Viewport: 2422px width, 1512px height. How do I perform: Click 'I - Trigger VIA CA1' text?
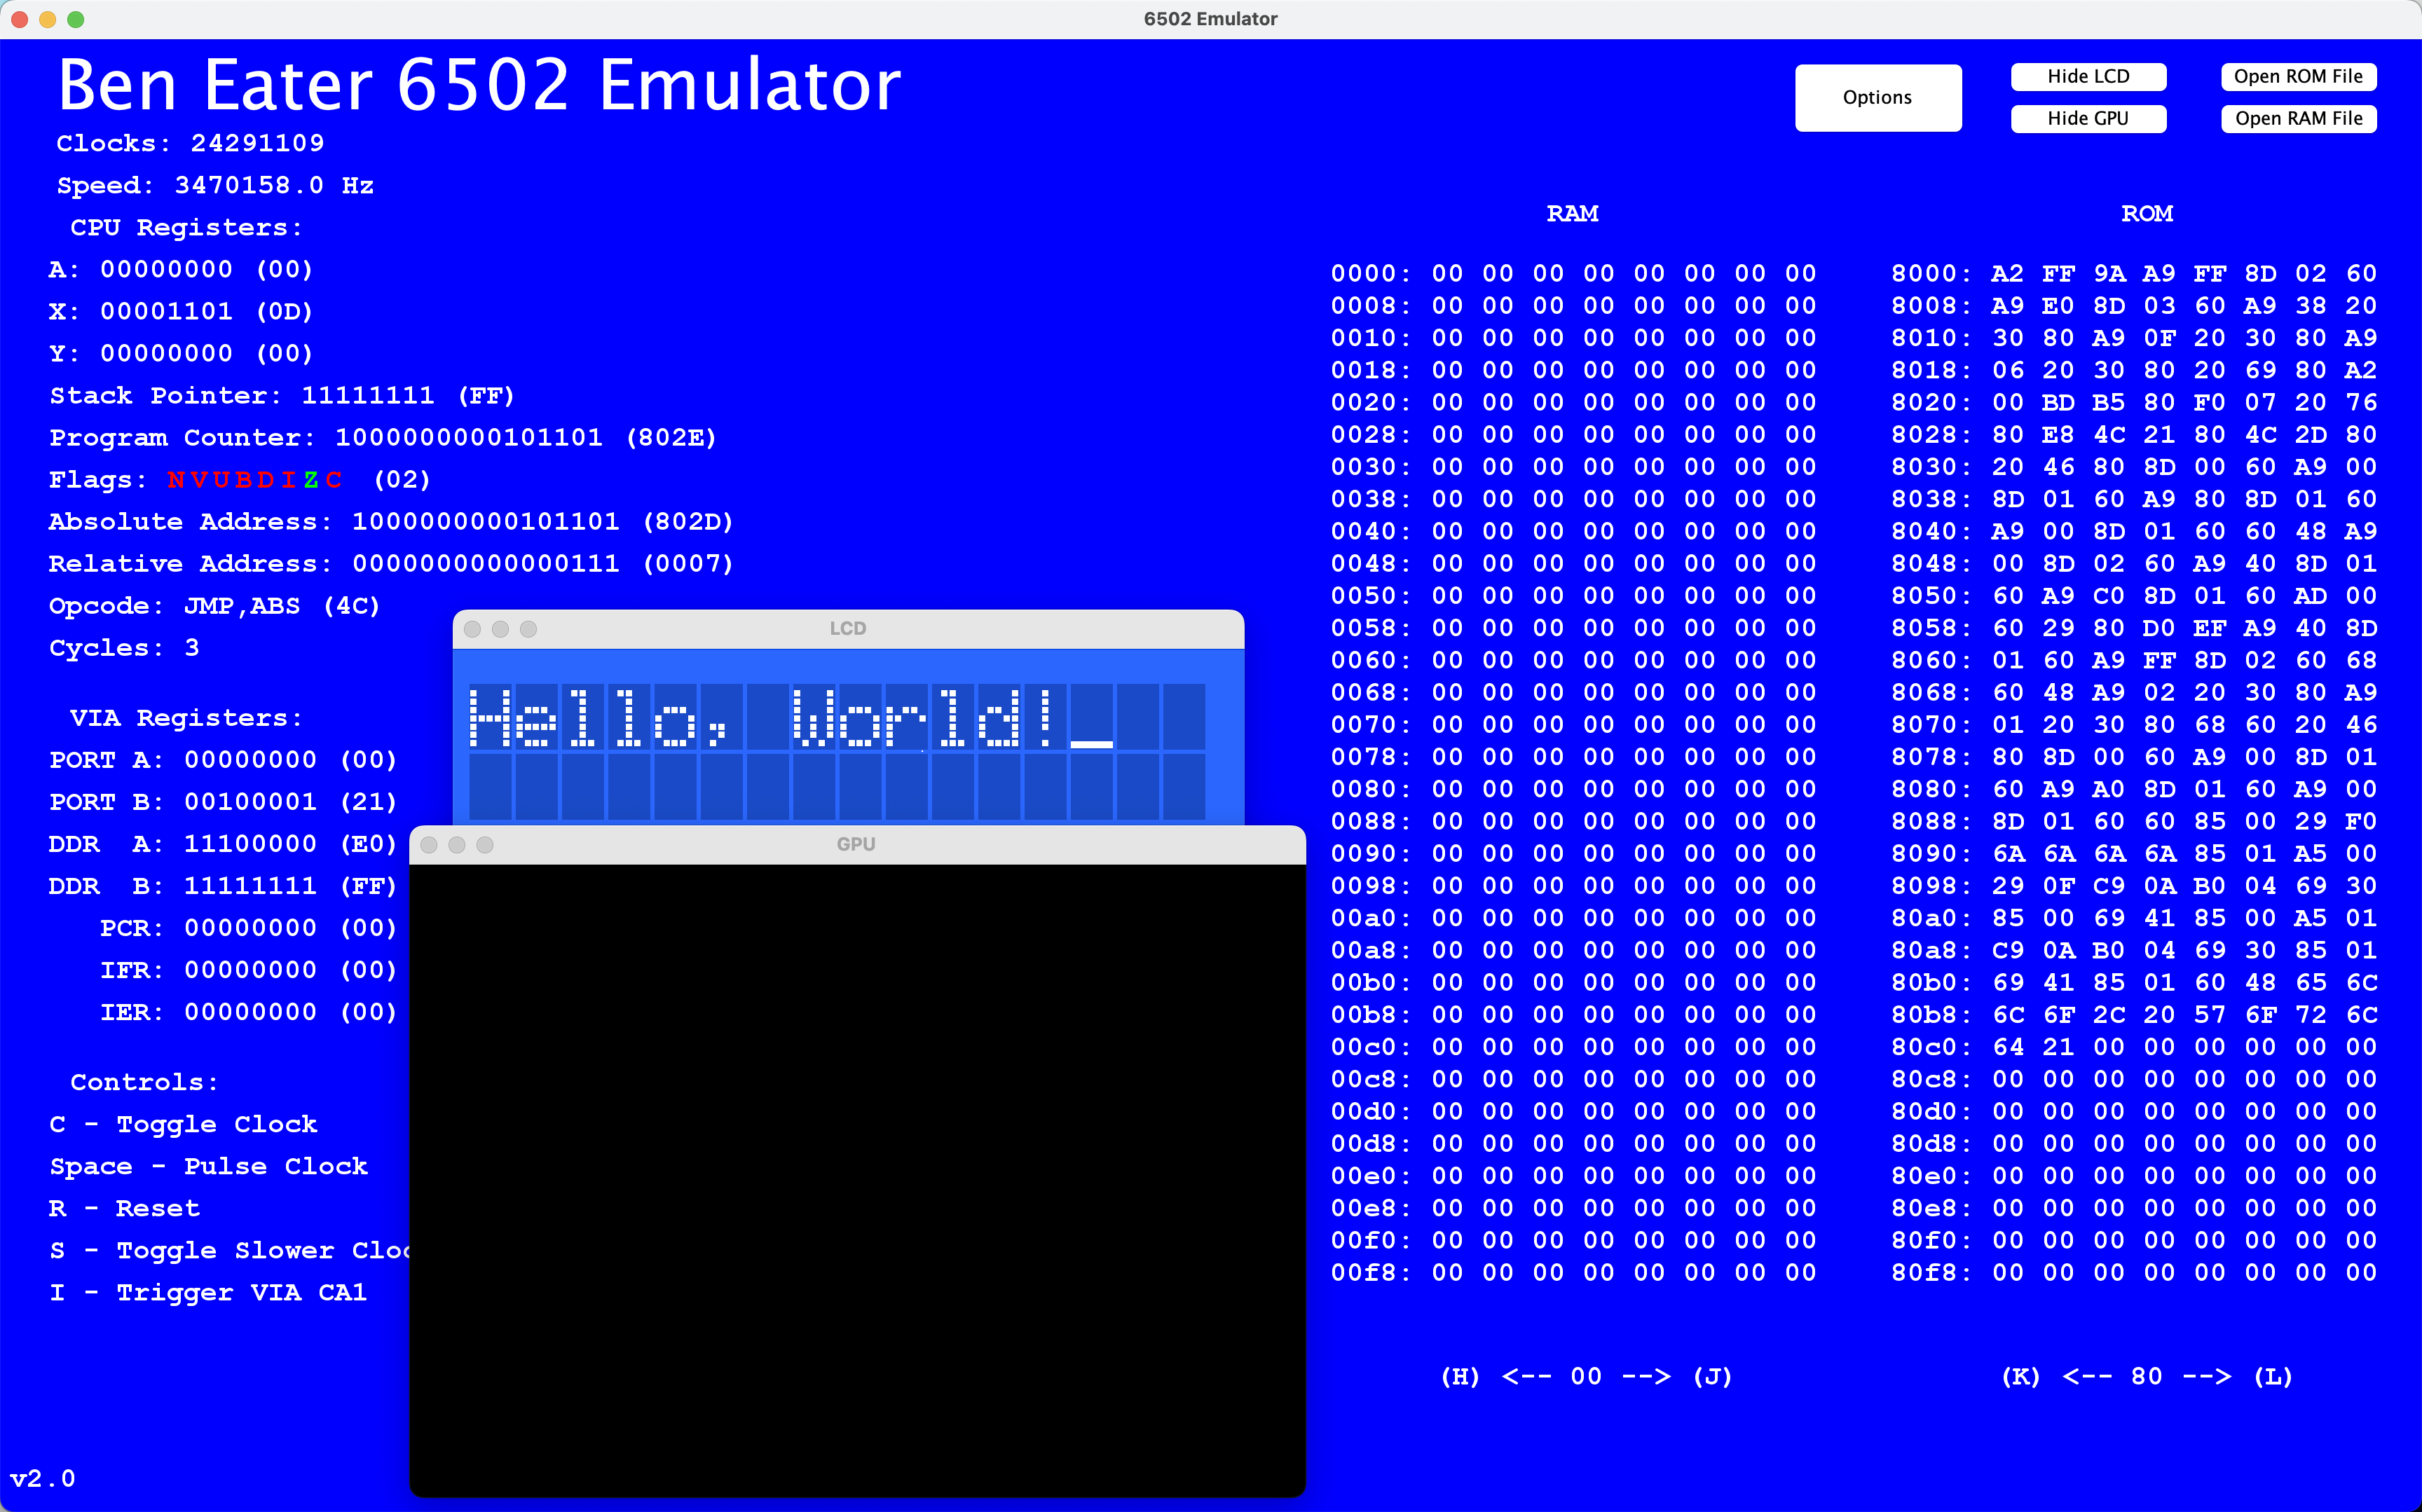pyautogui.click(x=208, y=1292)
